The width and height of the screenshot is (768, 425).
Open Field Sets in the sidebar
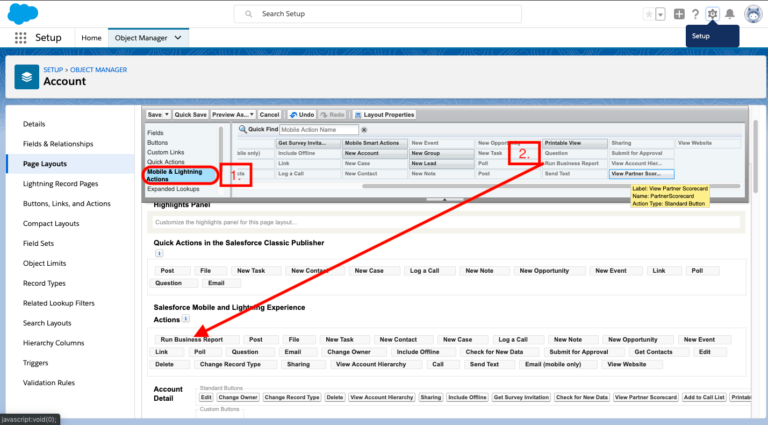(x=38, y=243)
